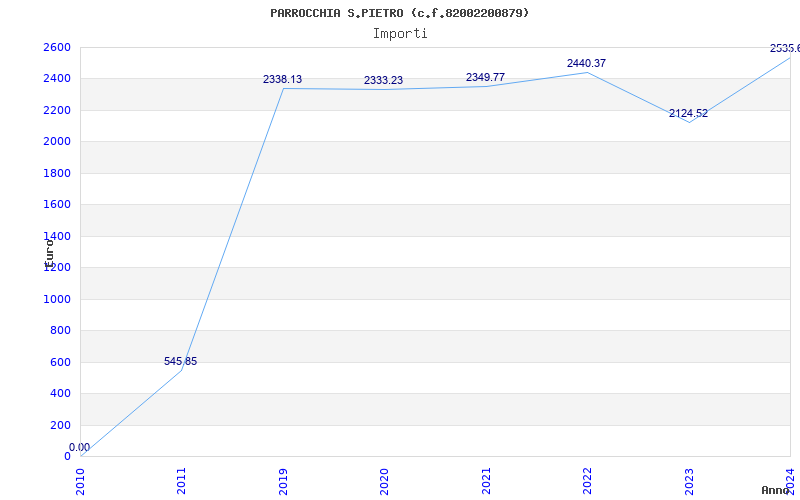Click the data label 2338.13

282,80
